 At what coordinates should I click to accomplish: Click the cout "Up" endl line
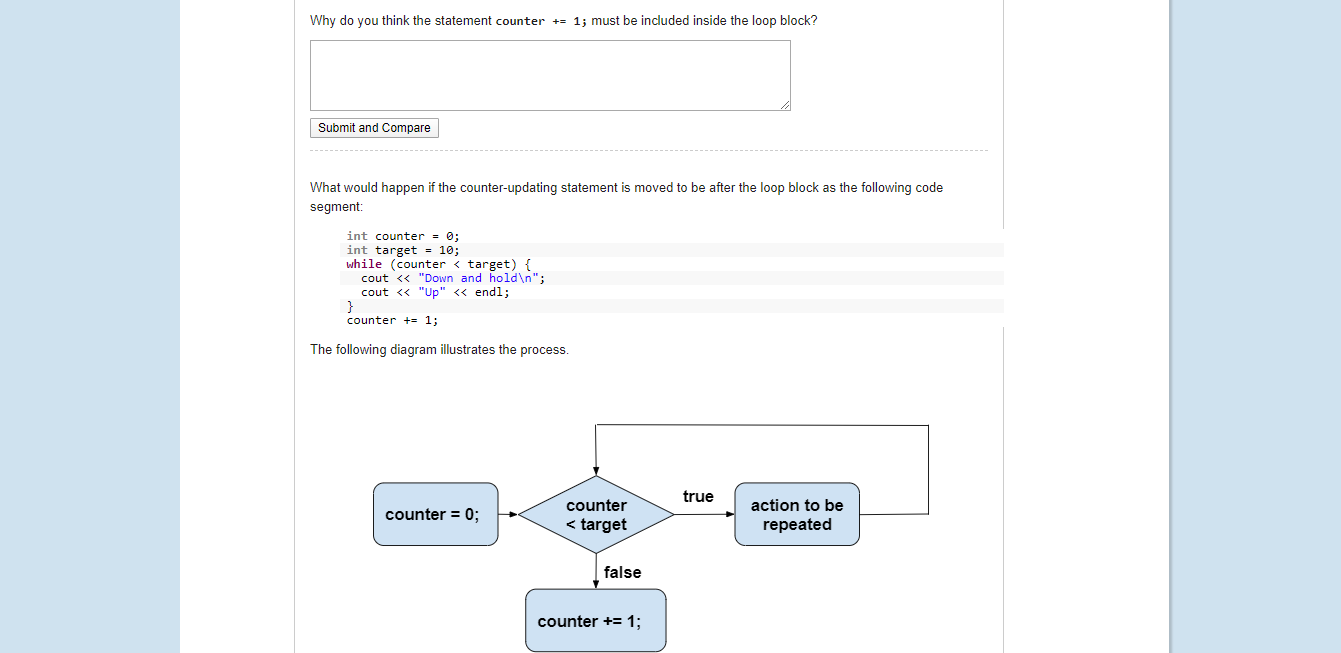click(435, 292)
